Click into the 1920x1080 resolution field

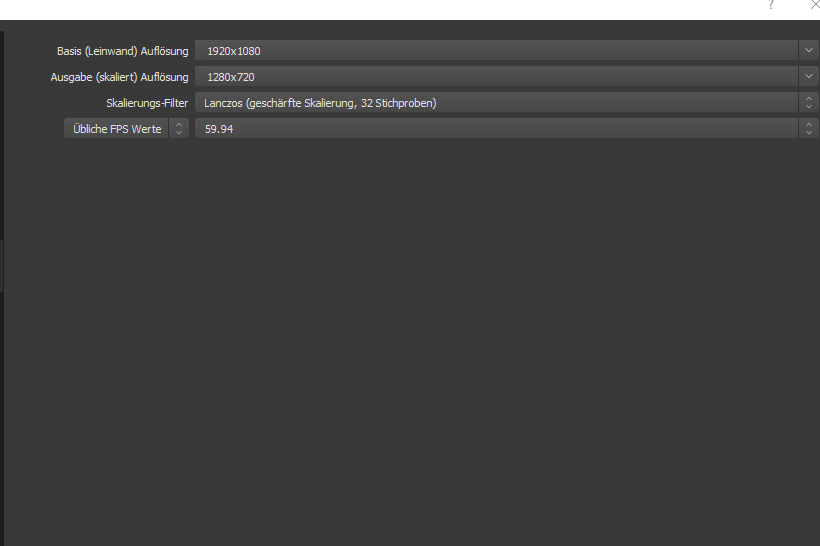(x=495, y=50)
